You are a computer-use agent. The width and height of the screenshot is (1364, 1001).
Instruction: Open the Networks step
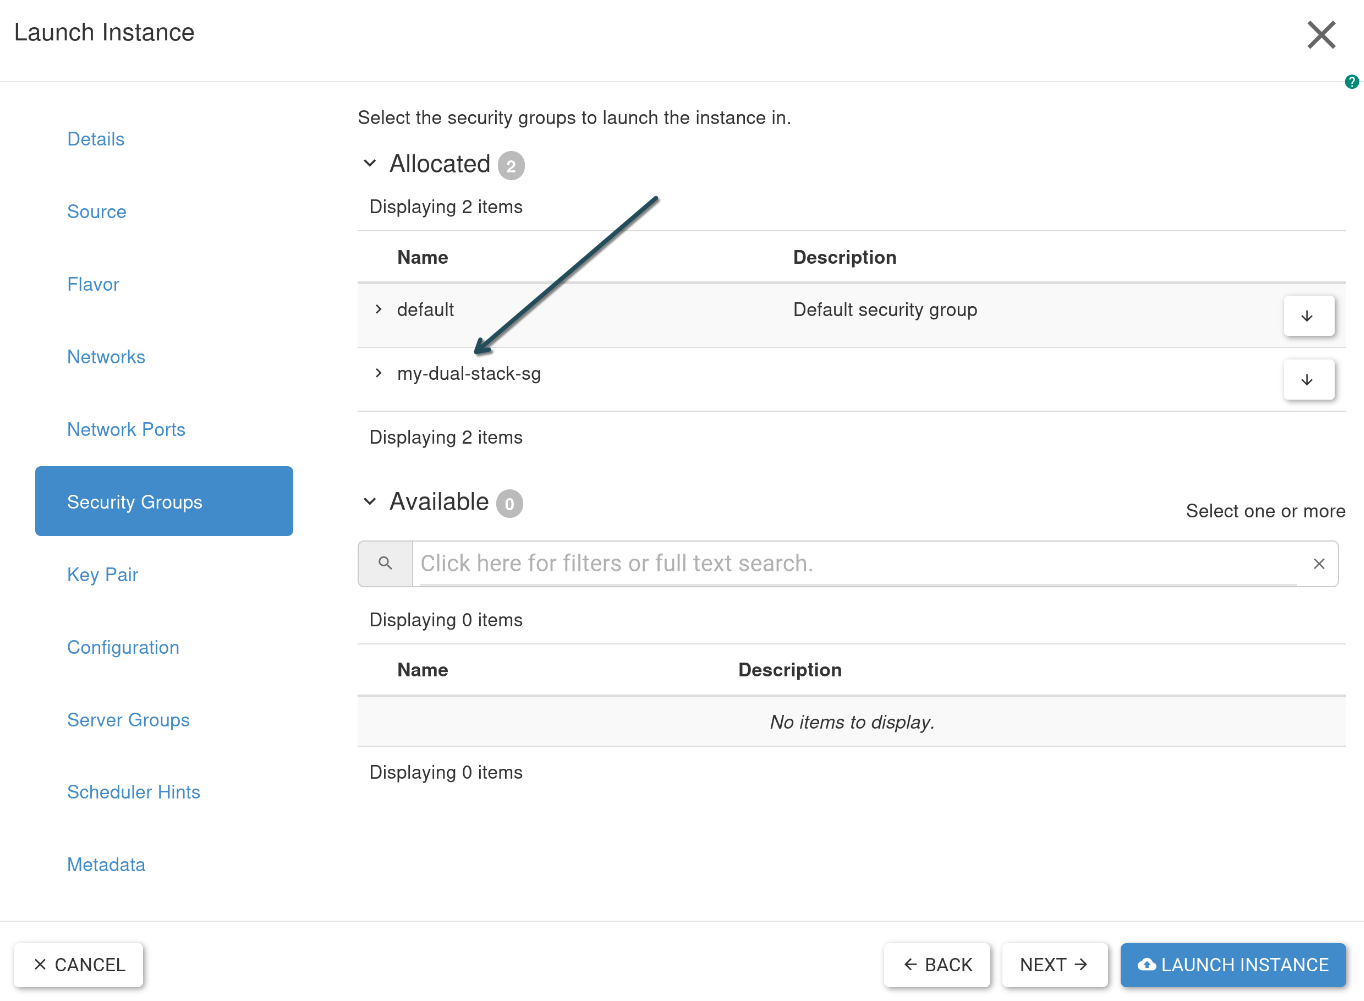106,357
